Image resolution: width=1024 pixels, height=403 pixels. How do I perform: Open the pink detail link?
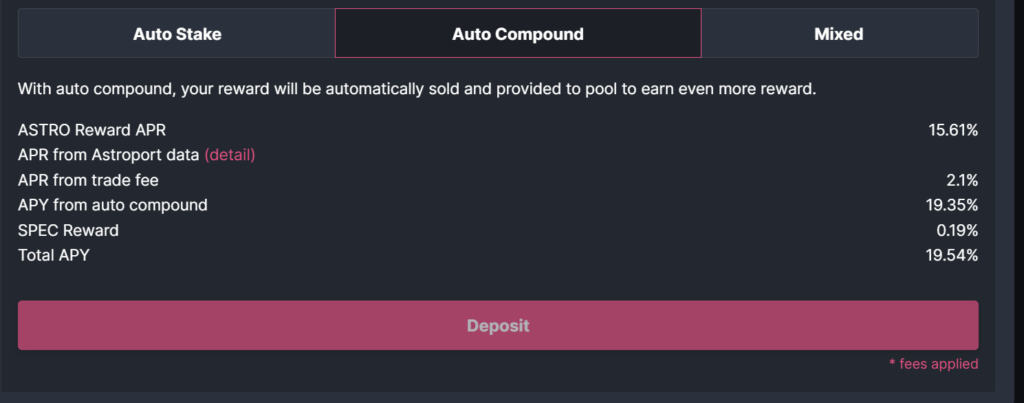(230, 155)
